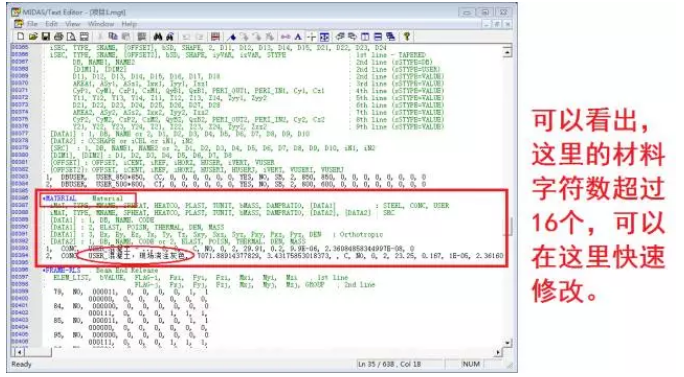This screenshot has height=377, width=684.
Task: Toggle the highlighted blue icon beside the crosshair
Action: pos(324,37)
